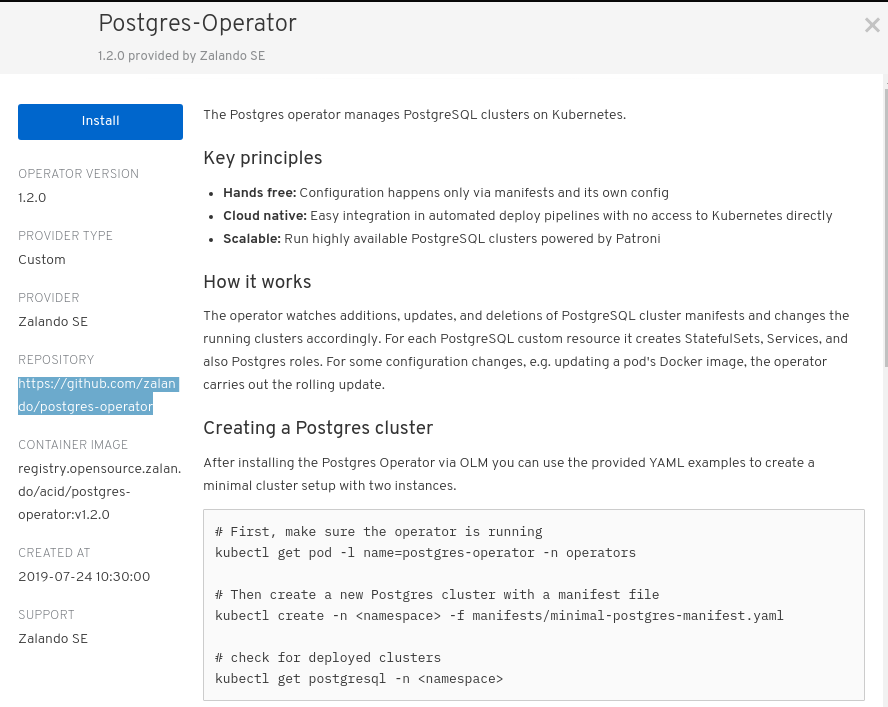
Task: Click the 'kubectl get postgresql' command line
Action: [x=358, y=679]
